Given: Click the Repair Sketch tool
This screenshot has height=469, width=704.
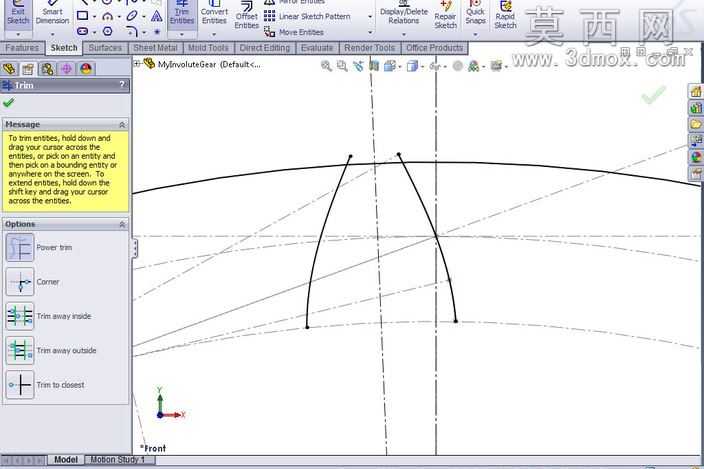Looking at the screenshot, I should [445, 16].
